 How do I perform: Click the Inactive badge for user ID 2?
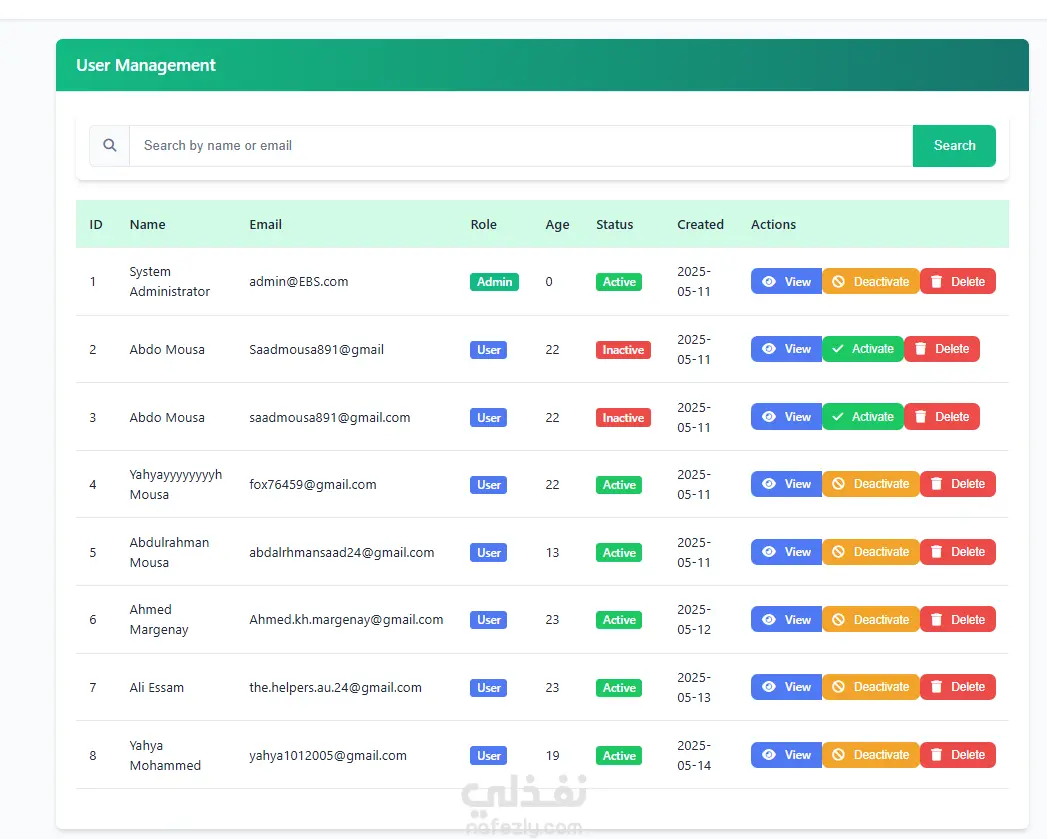(x=623, y=350)
